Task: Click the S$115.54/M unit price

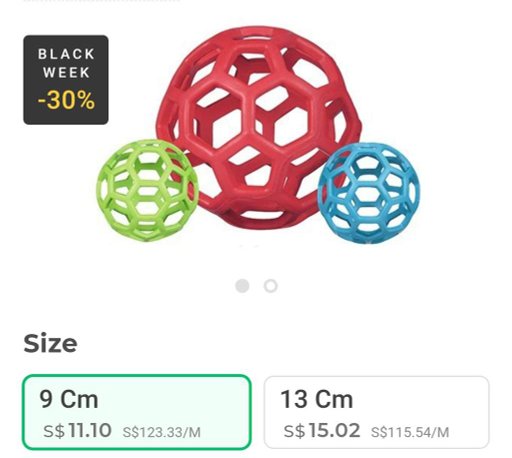Action: [410, 433]
